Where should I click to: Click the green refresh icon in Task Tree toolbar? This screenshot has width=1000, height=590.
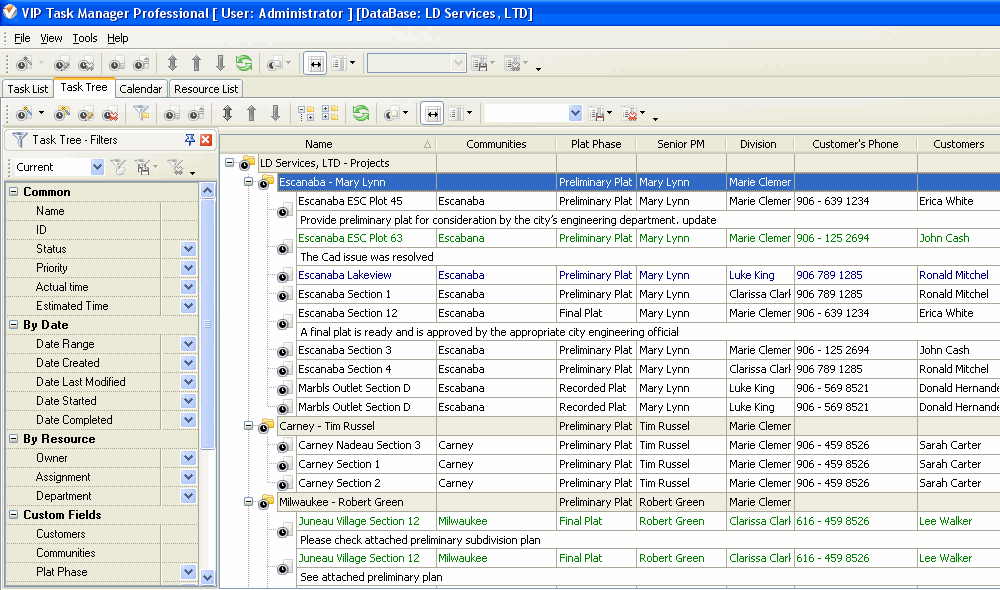click(x=361, y=114)
